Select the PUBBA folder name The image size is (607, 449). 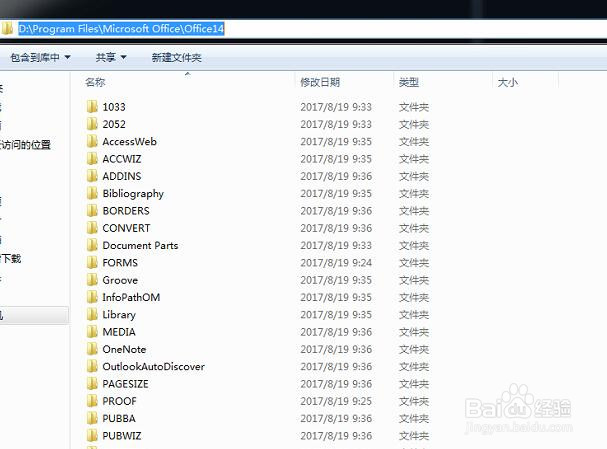tap(119, 418)
